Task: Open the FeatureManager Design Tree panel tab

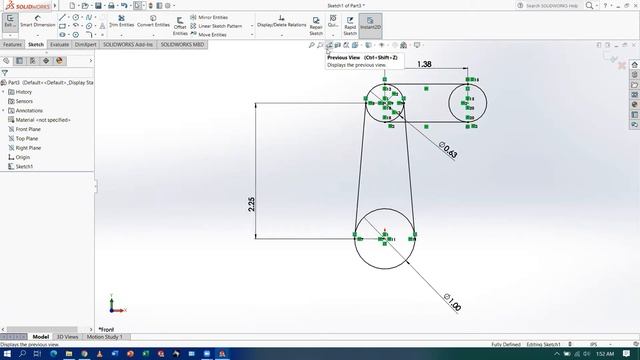Action: point(6,61)
